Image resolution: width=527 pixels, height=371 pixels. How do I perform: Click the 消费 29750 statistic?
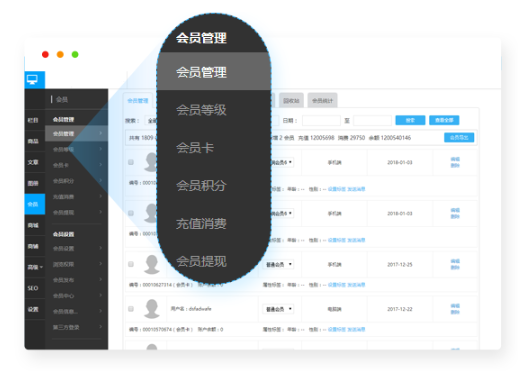[x=351, y=138]
